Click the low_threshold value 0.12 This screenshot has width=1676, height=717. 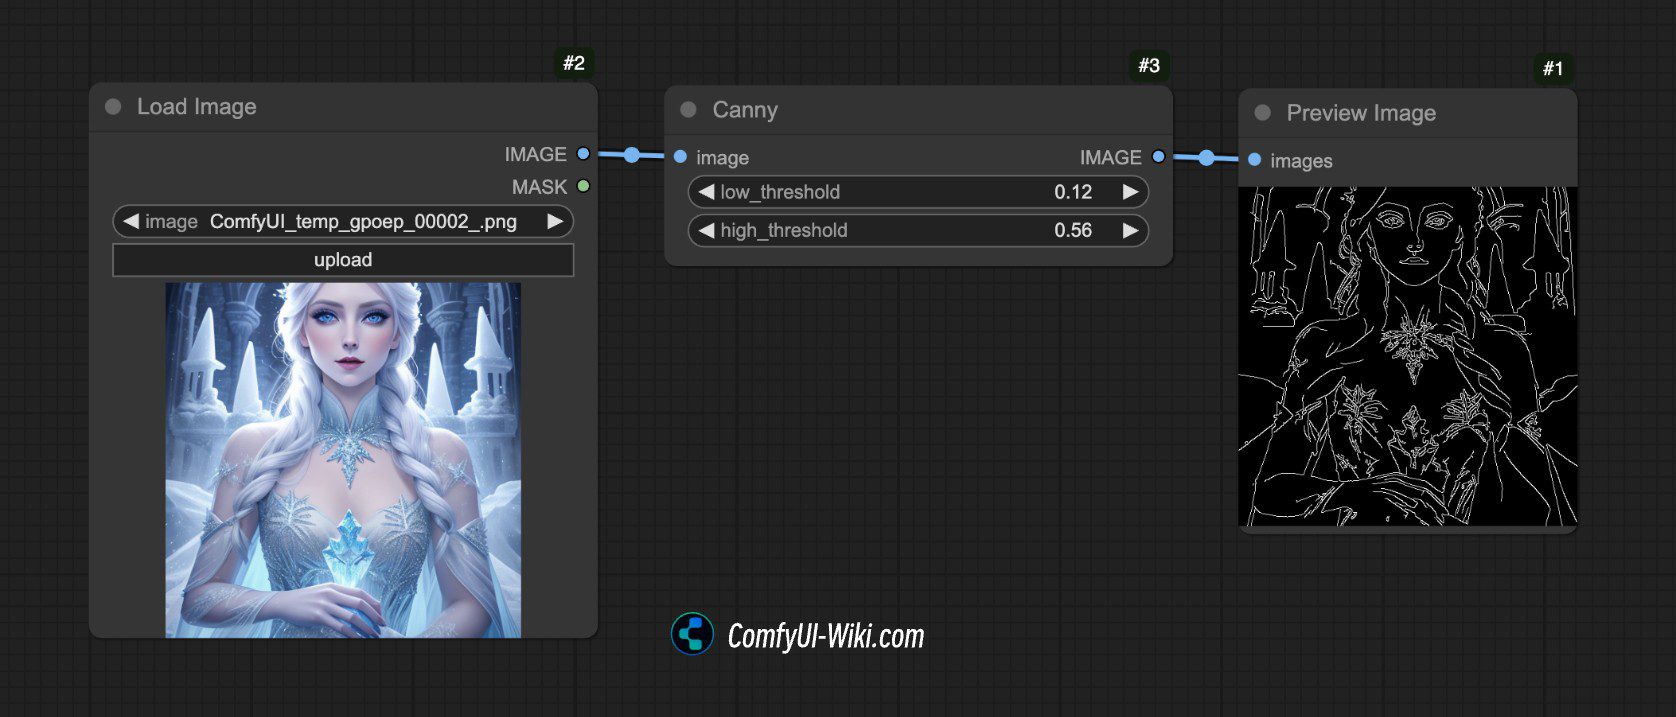(x=1073, y=192)
